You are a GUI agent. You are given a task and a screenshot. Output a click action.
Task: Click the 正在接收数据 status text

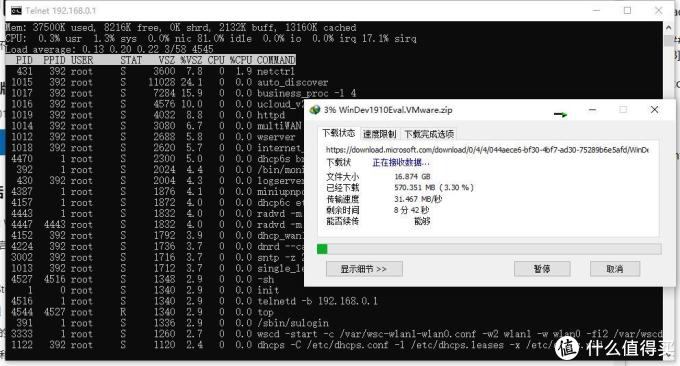401,163
